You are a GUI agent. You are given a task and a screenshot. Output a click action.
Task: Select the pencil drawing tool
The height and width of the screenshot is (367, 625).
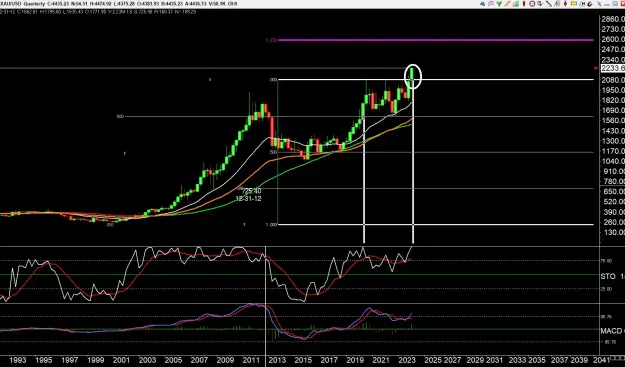coord(507,4)
